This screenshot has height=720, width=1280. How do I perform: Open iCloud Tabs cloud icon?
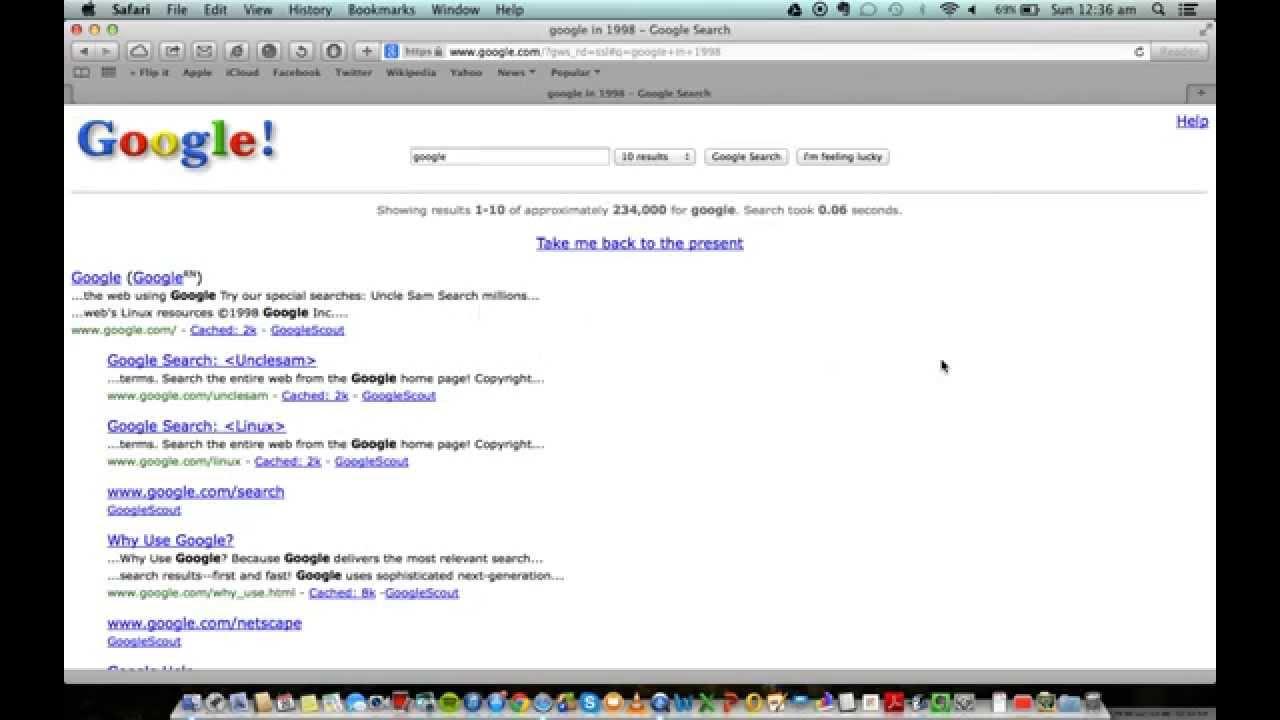[140, 51]
